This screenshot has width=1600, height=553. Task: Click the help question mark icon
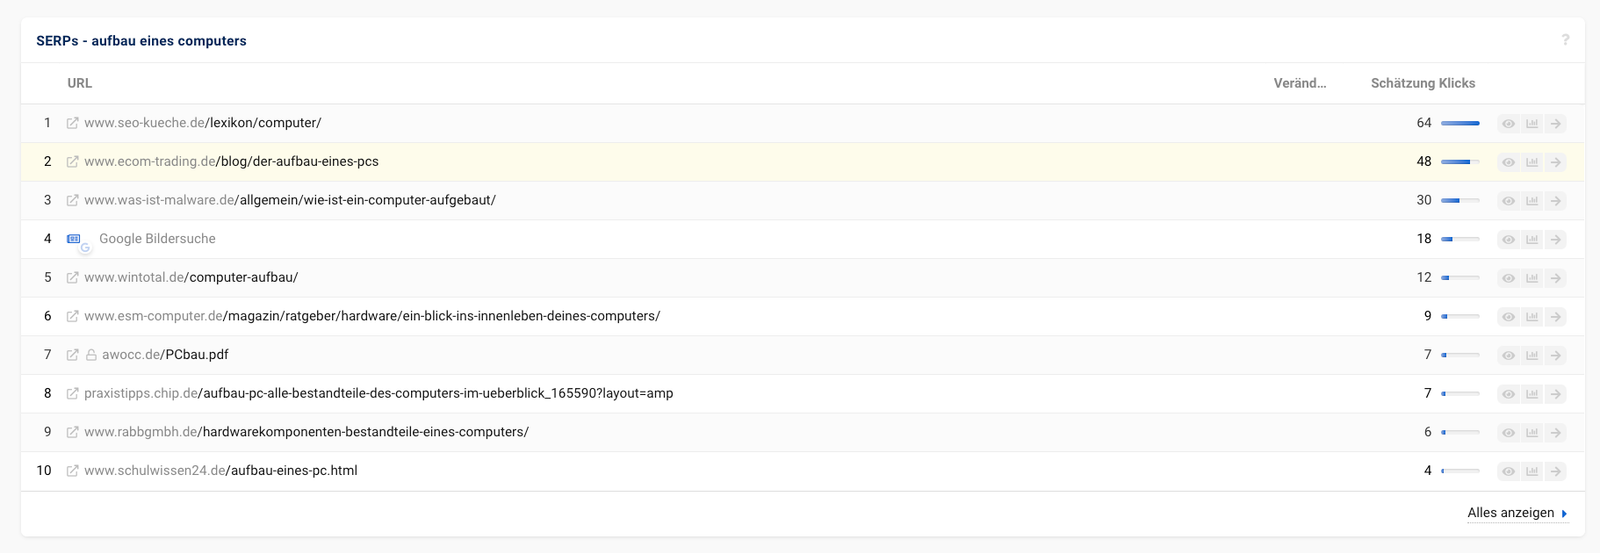pyautogui.click(x=1565, y=40)
